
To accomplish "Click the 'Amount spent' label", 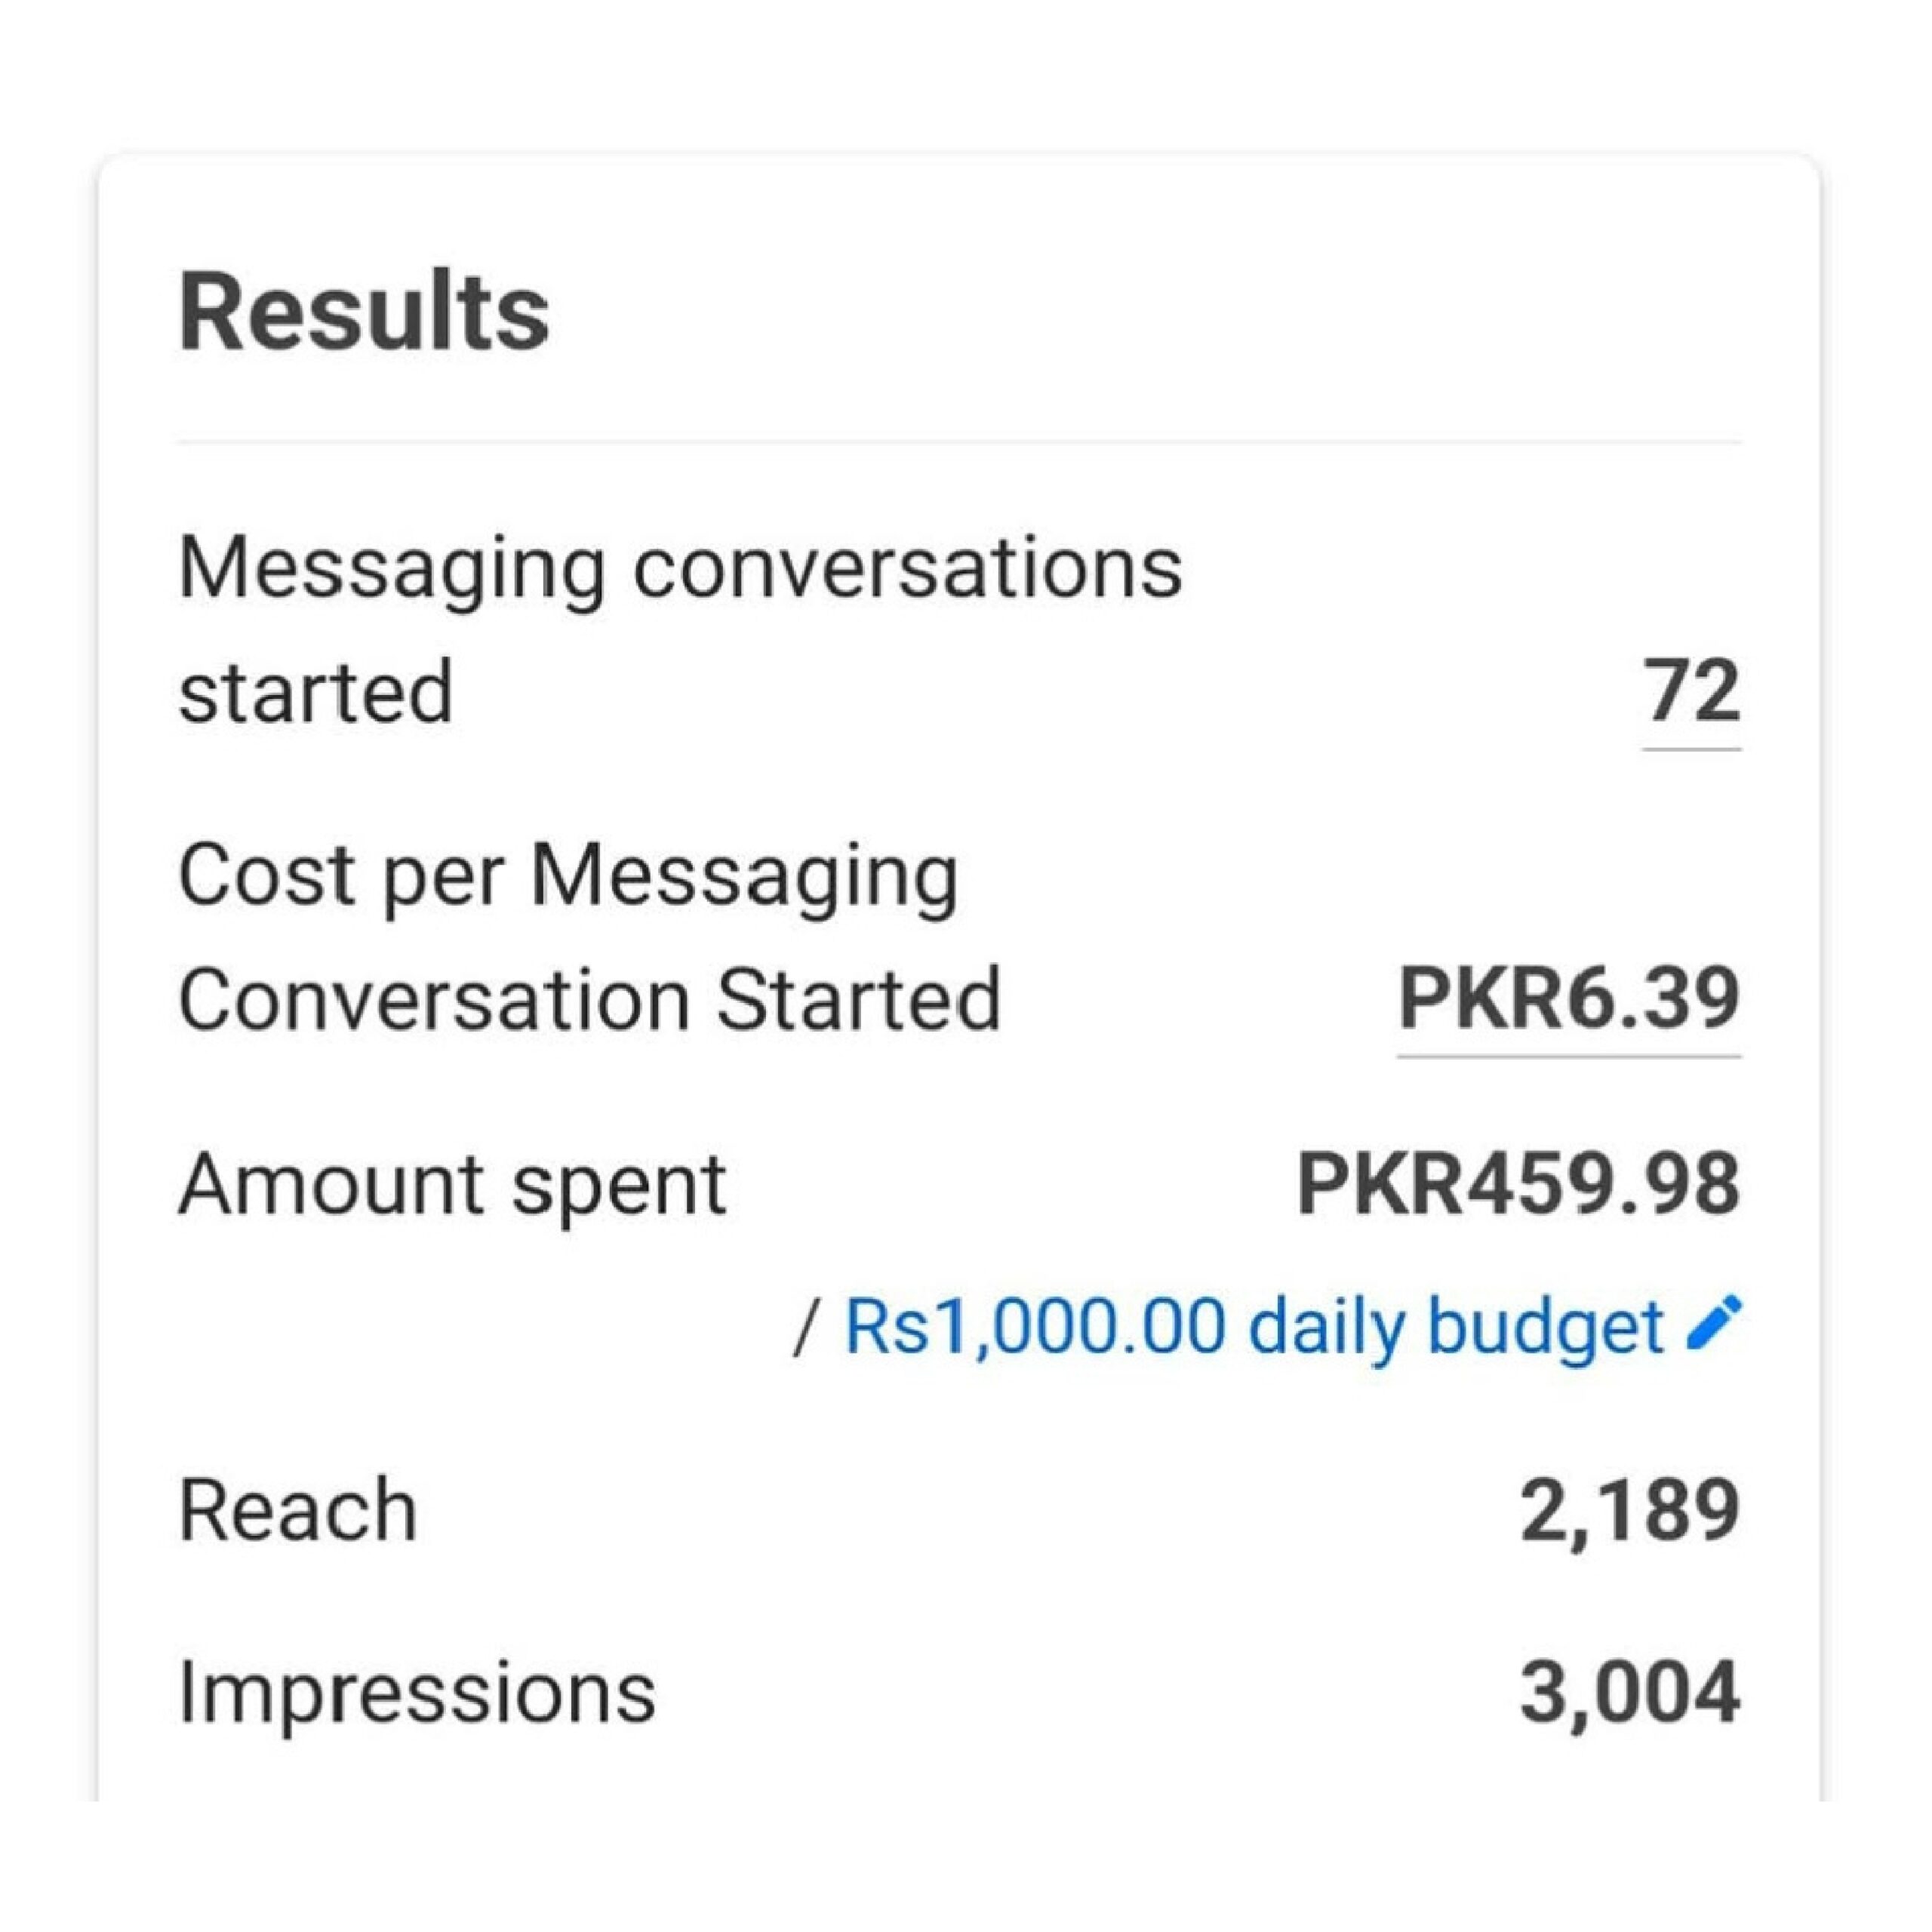I will click(452, 1184).
